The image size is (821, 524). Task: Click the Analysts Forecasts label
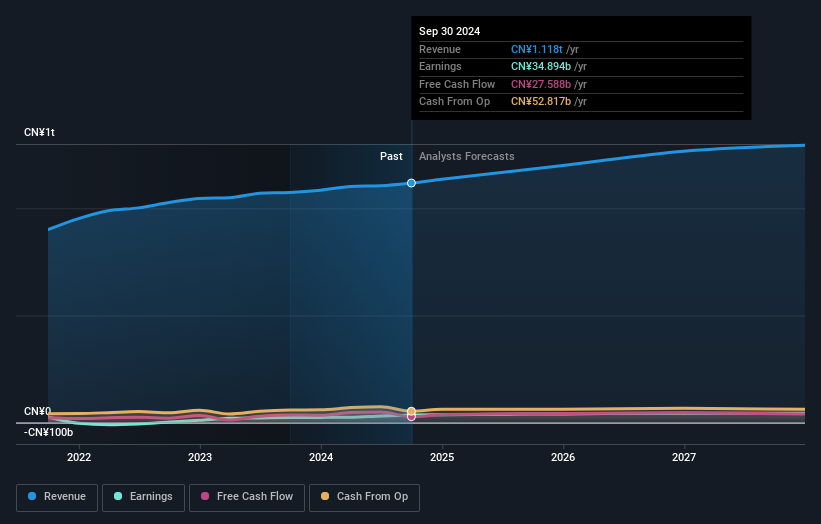pyautogui.click(x=467, y=157)
